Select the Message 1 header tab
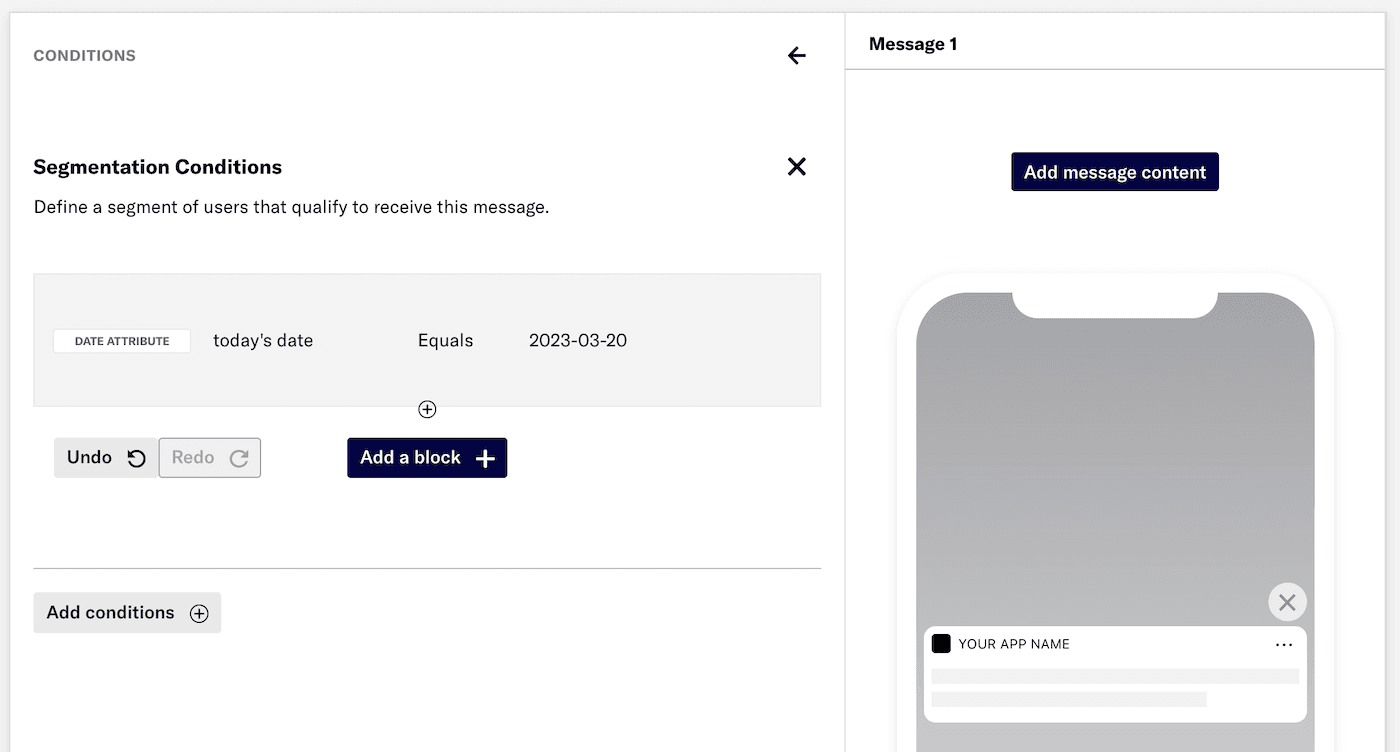 pyautogui.click(x=912, y=44)
